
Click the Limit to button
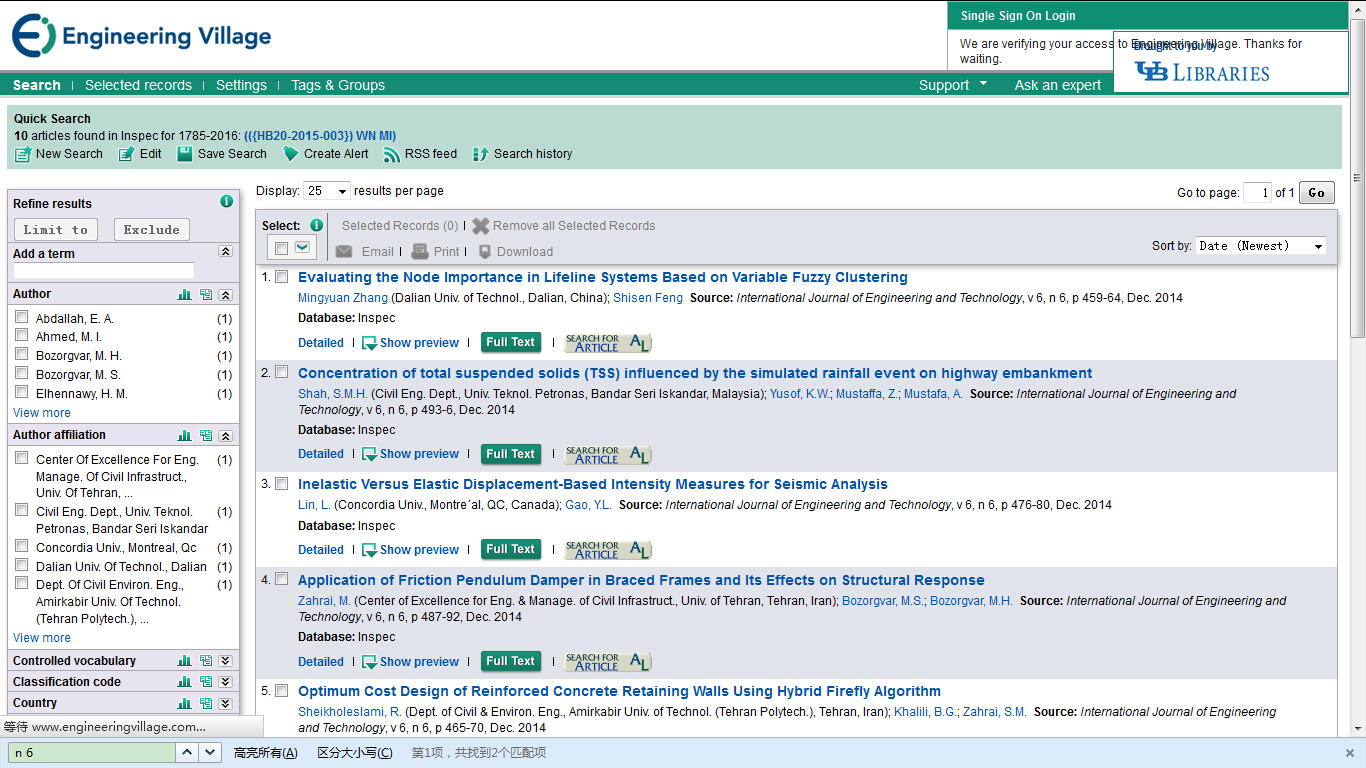tap(56, 229)
